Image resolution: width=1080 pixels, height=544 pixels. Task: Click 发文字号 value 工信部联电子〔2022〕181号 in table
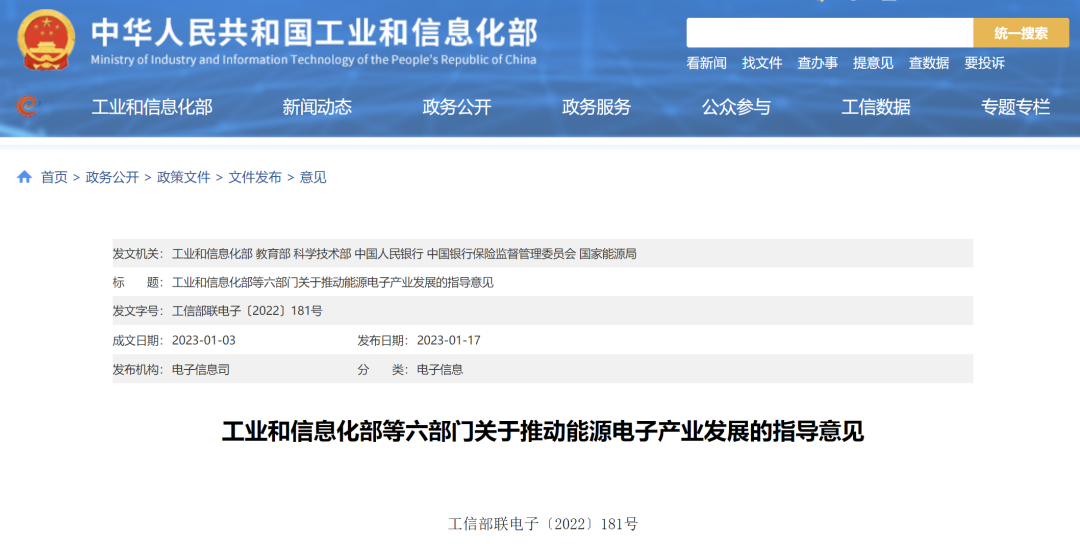click(x=247, y=311)
